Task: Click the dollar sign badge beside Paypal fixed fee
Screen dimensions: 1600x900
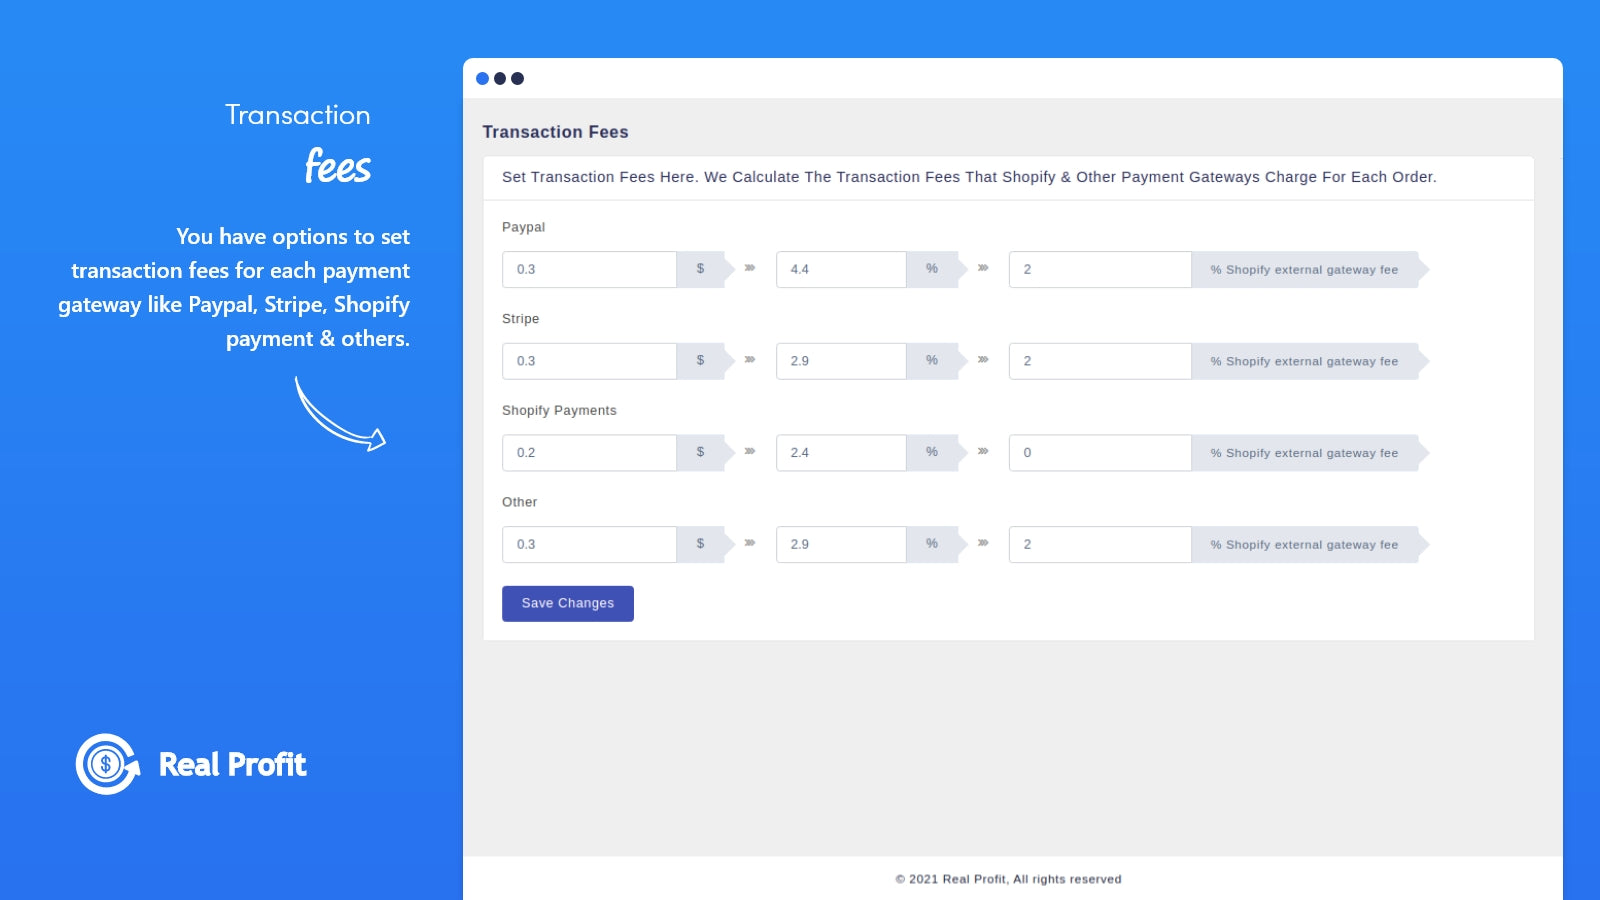Action: (701, 269)
